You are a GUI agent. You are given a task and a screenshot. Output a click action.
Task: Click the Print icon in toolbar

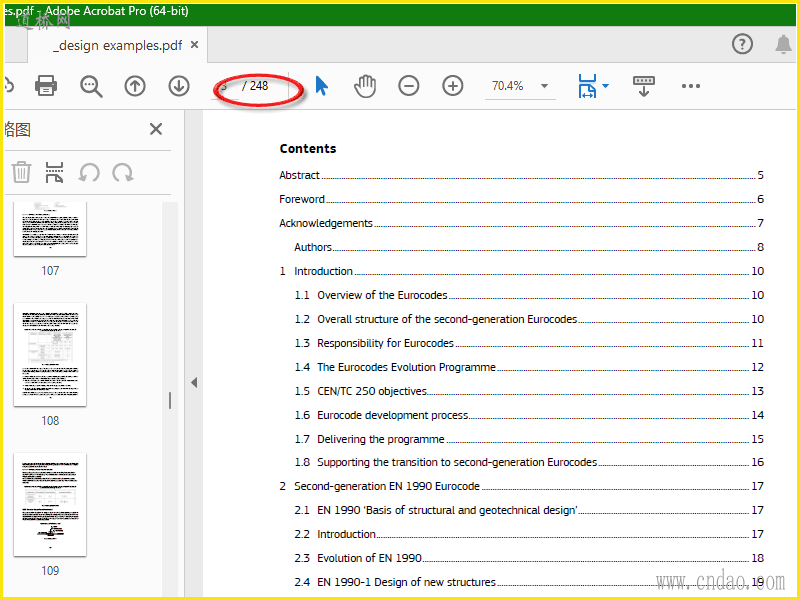click(x=46, y=86)
